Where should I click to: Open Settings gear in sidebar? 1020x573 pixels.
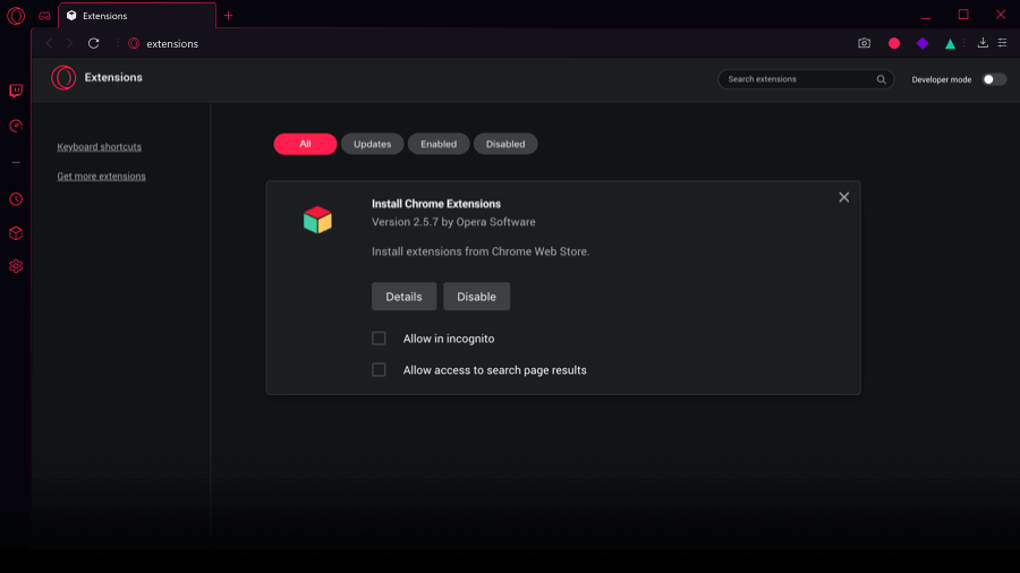[x=16, y=266]
